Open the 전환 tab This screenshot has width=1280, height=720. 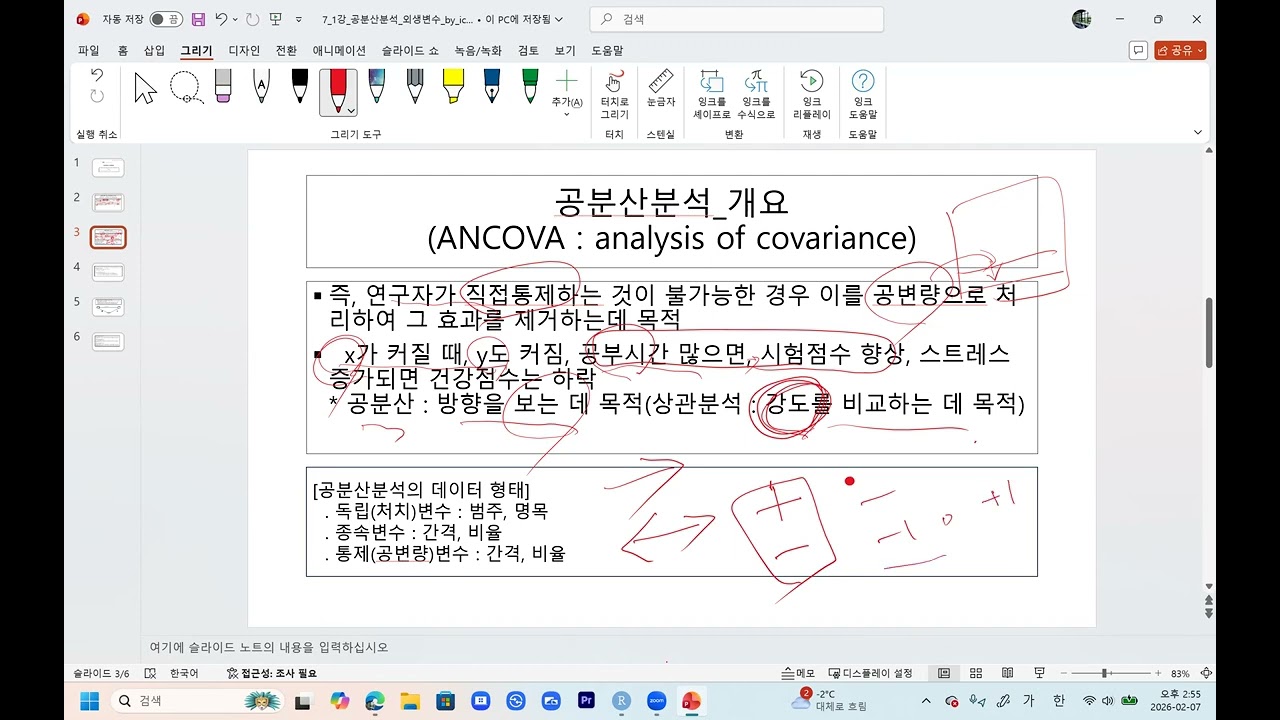click(x=286, y=50)
